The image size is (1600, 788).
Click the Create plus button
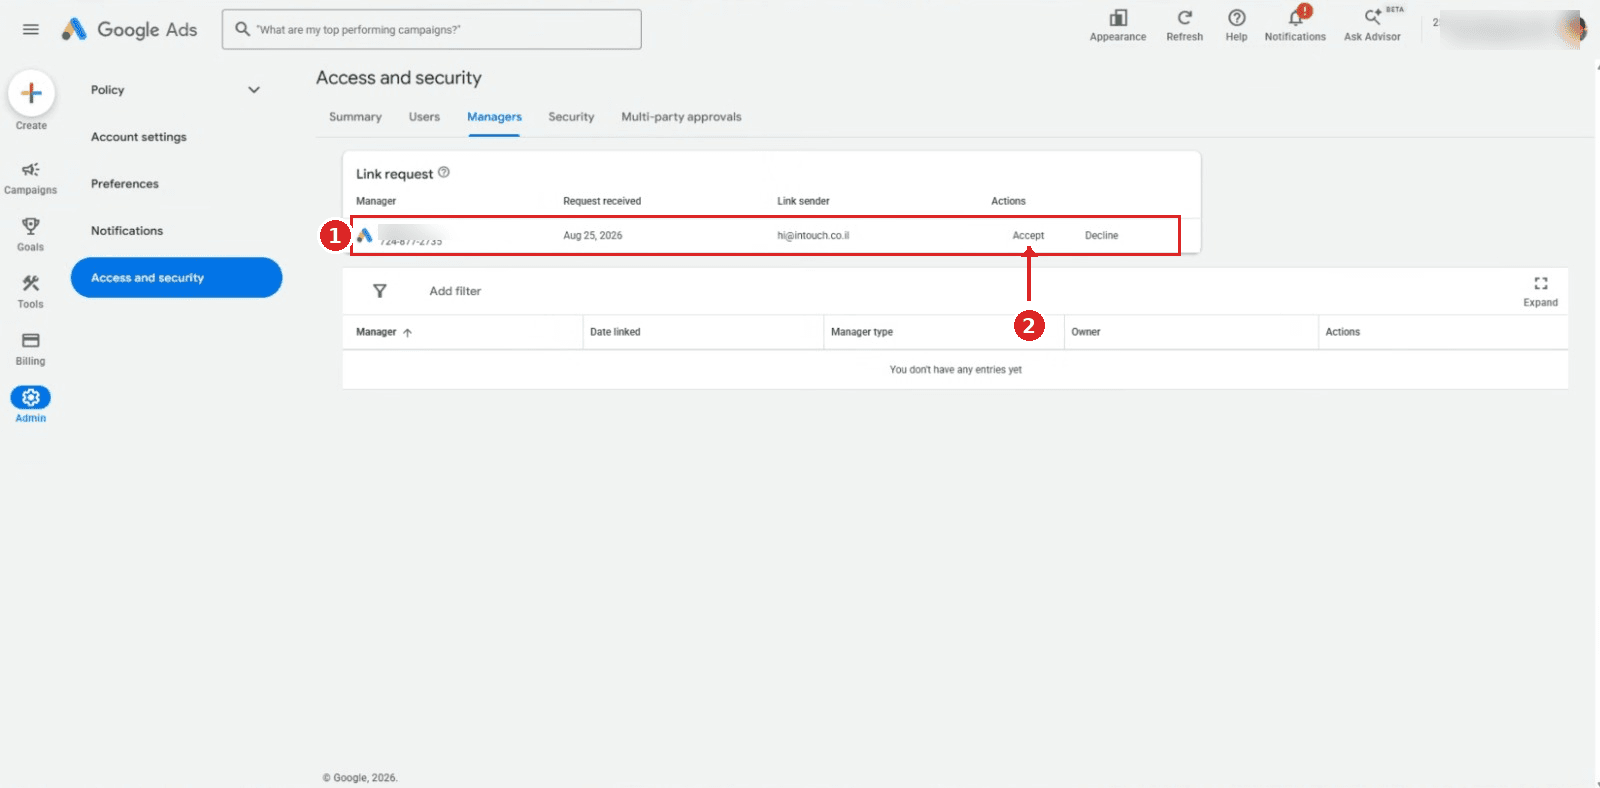coord(31,93)
